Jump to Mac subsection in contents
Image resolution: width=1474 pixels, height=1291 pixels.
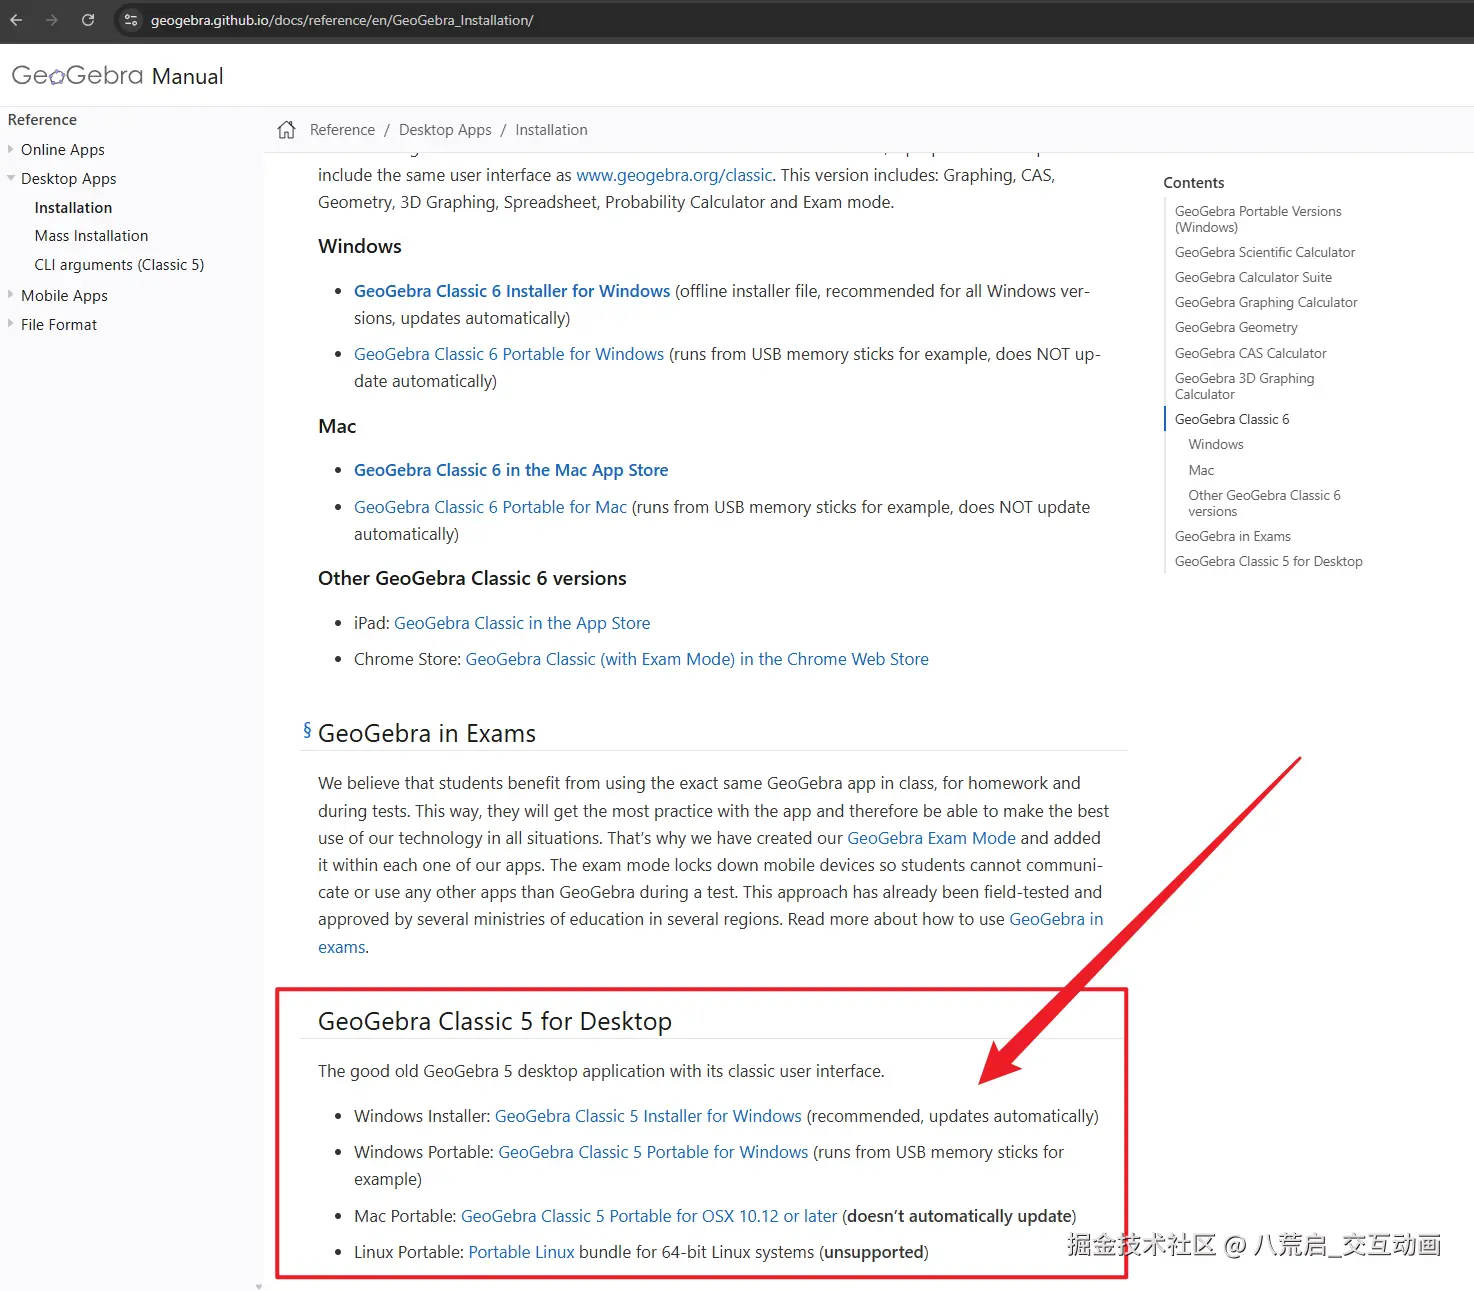coord(1201,470)
